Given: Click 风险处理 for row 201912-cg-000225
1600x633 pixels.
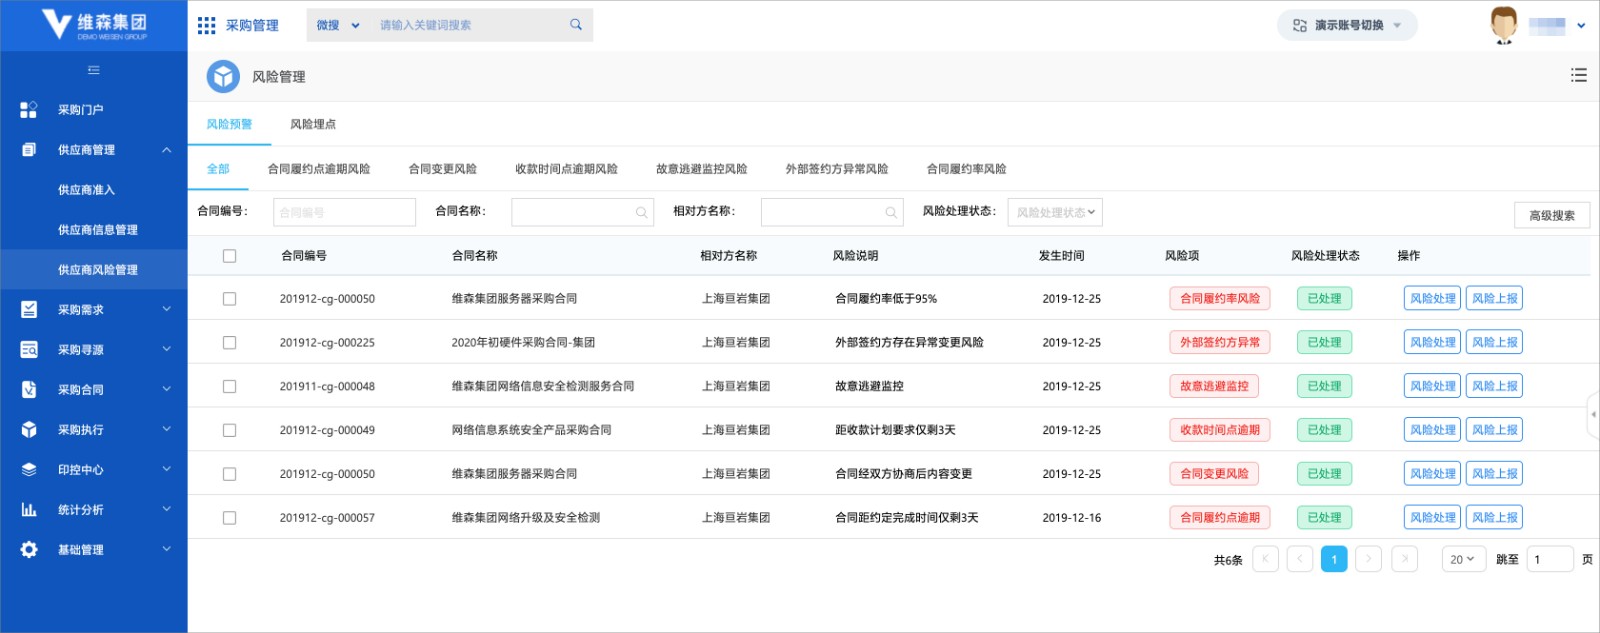Looking at the screenshot, I should click(x=1433, y=342).
